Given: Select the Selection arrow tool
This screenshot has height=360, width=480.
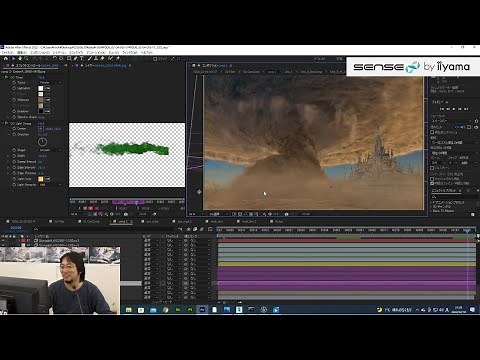Looking at the screenshot, I should [x=13, y=58].
